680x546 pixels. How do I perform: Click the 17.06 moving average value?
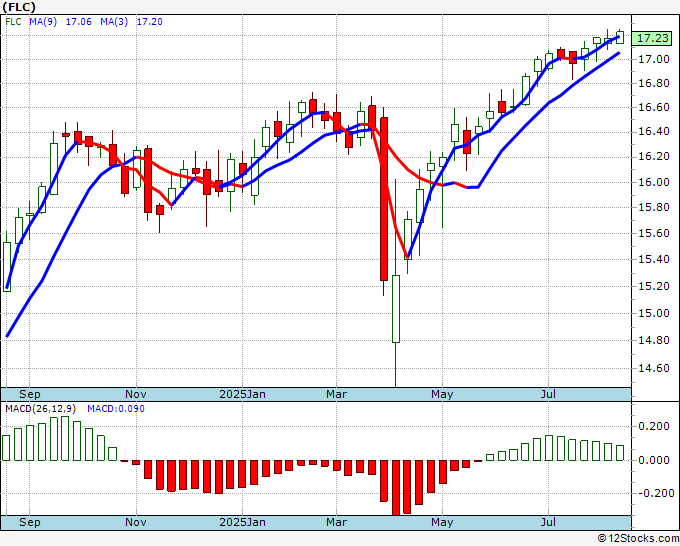78,22
